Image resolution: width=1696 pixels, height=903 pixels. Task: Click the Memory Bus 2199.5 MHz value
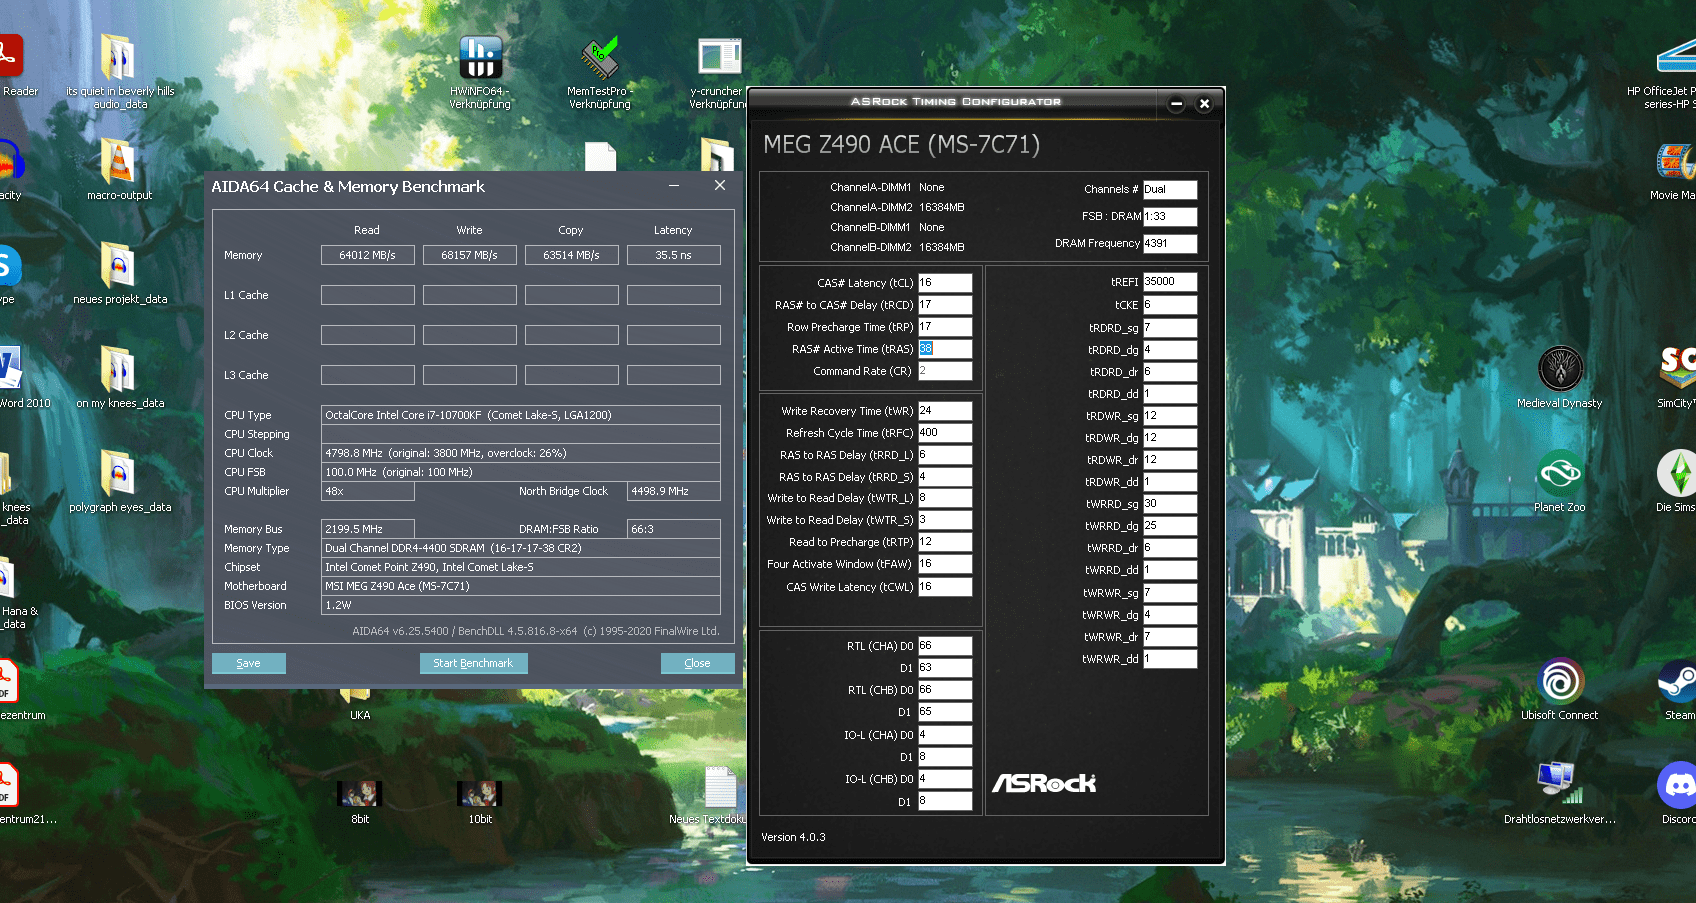[368, 529]
